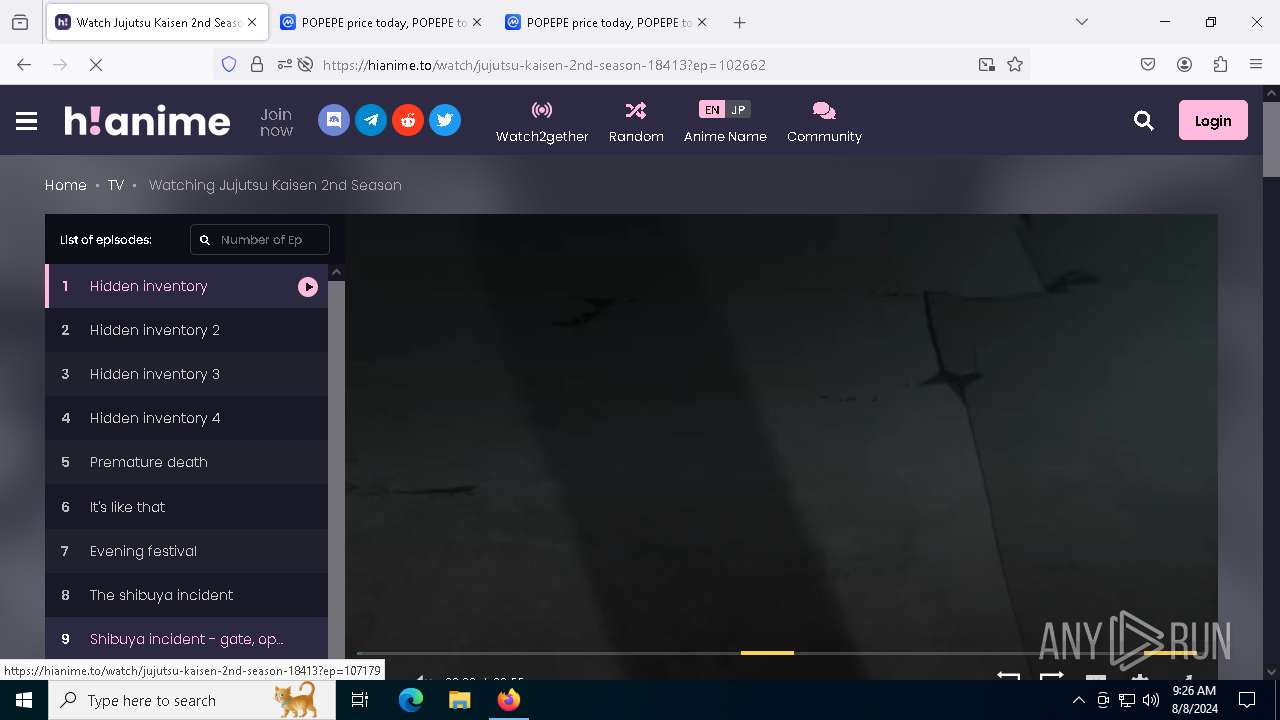Click the episode list scroll-up arrow

click(x=337, y=272)
